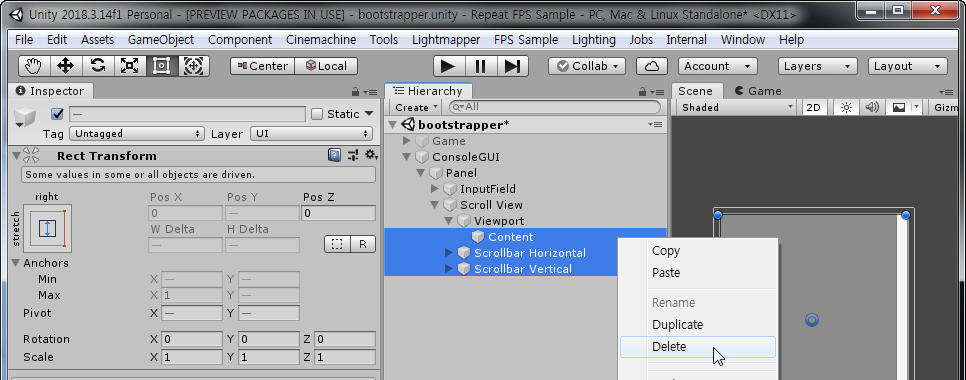
Task: Select the Move tool
Action: coord(66,66)
